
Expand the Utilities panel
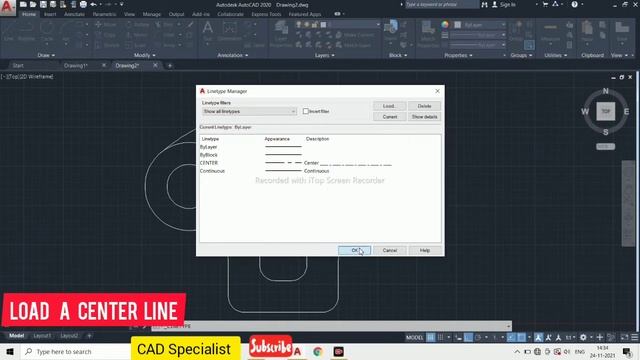point(556,55)
